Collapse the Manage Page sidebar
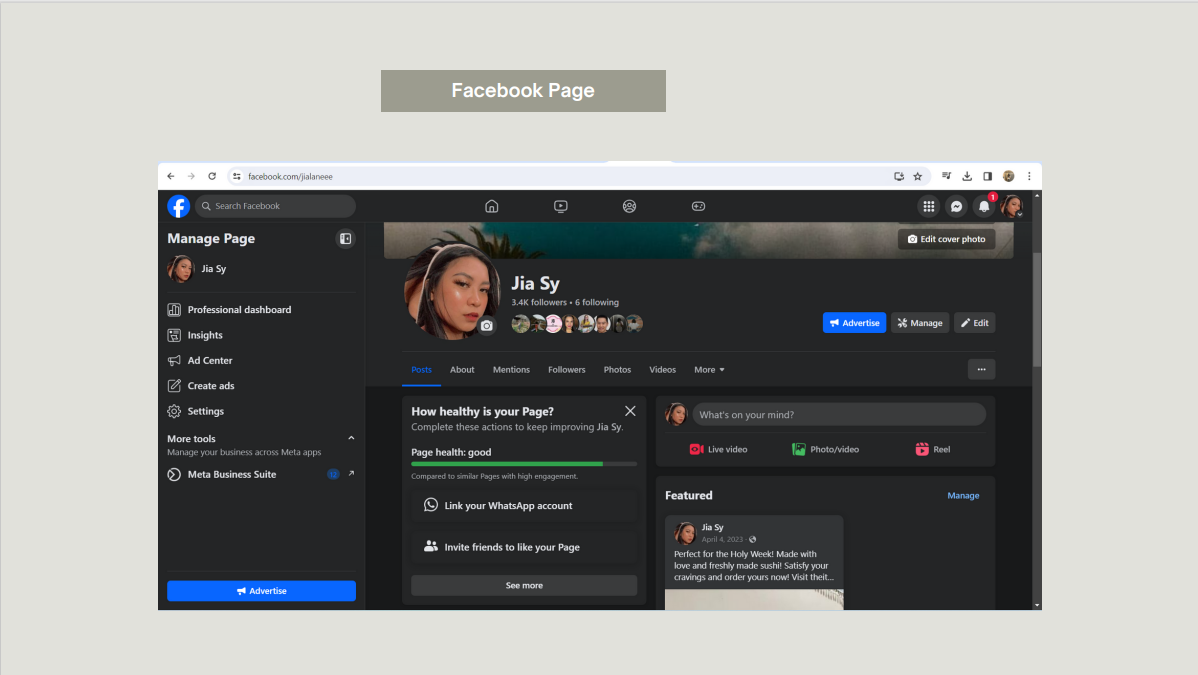This screenshot has width=1198, height=675. (345, 239)
